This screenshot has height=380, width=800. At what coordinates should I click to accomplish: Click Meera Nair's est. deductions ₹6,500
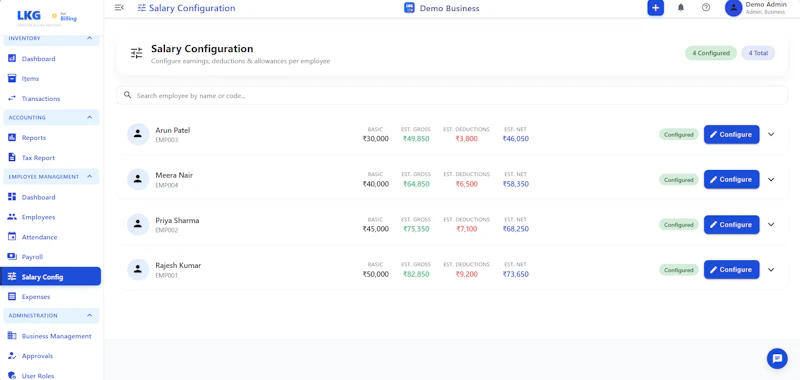[466, 184]
